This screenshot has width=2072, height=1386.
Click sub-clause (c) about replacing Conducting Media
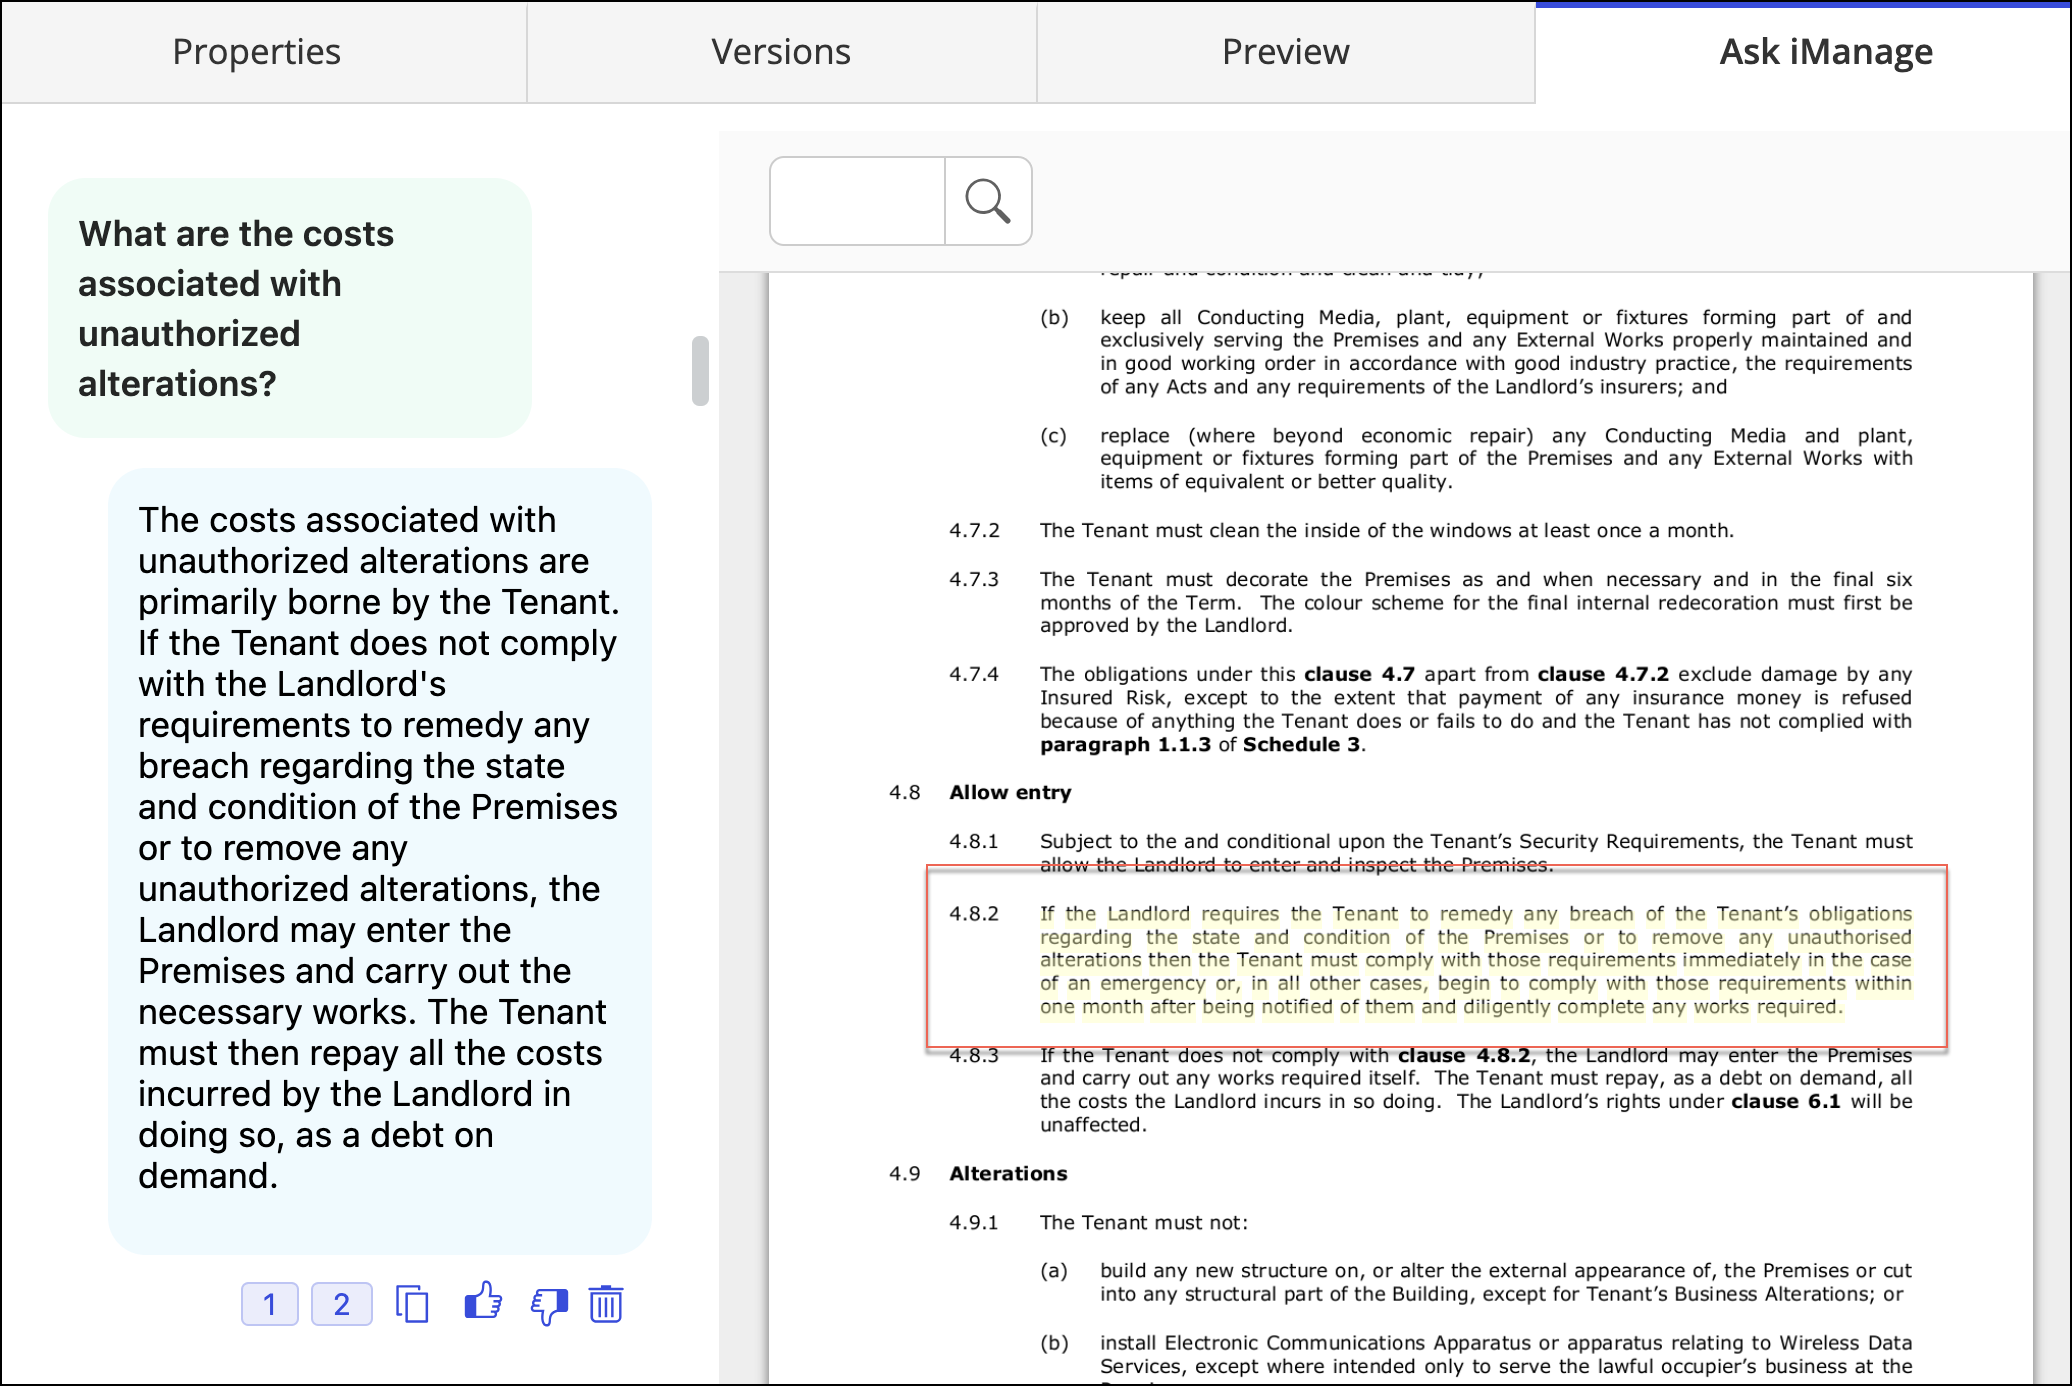[1505, 459]
